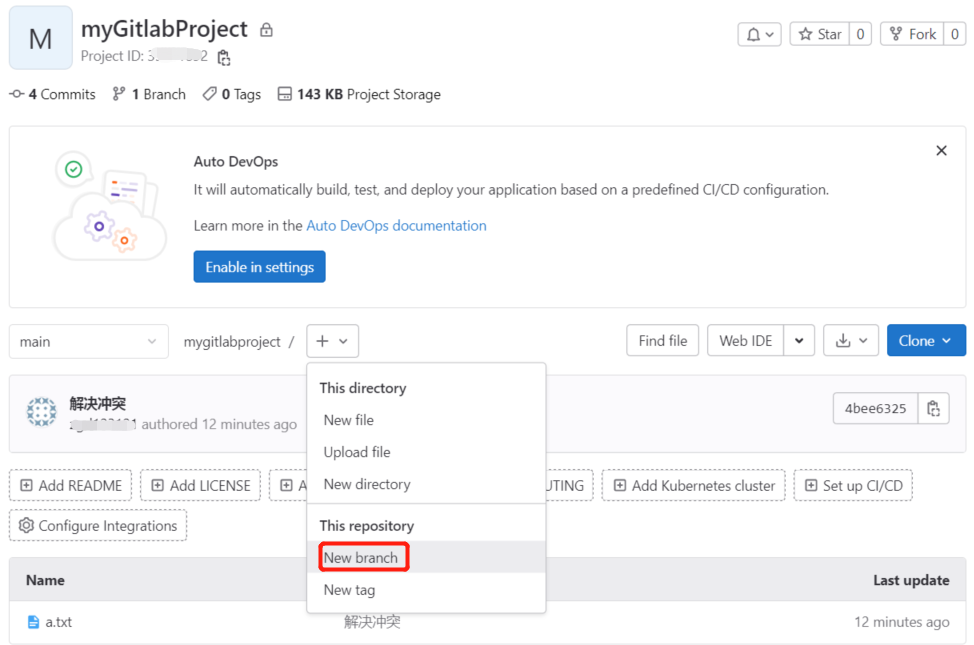
Task: Open the Clone dropdown
Action: [926, 341]
